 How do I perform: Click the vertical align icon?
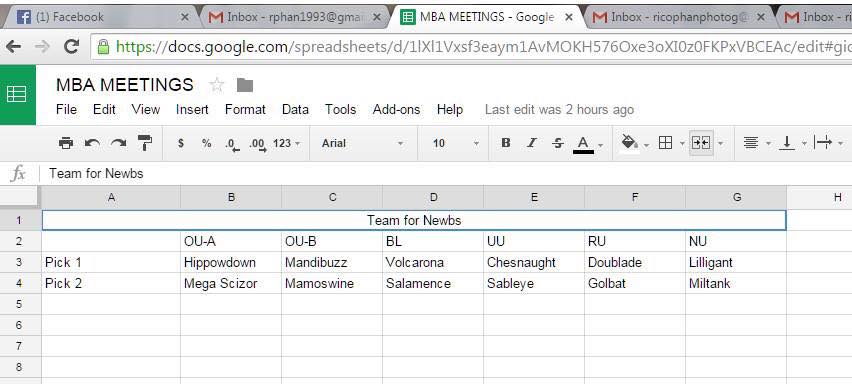pos(787,143)
